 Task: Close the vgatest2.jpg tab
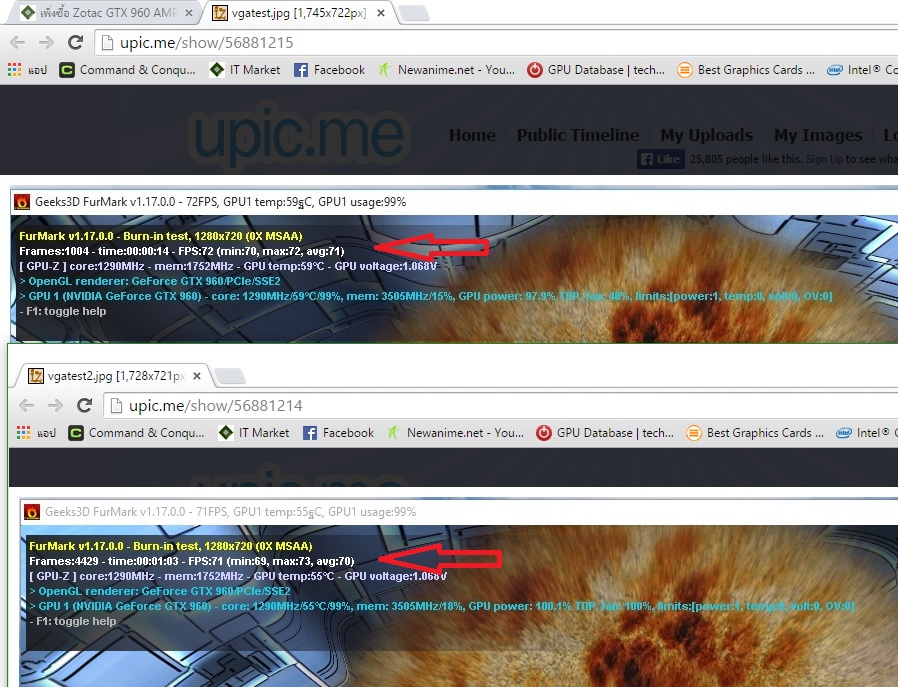point(196,376)
